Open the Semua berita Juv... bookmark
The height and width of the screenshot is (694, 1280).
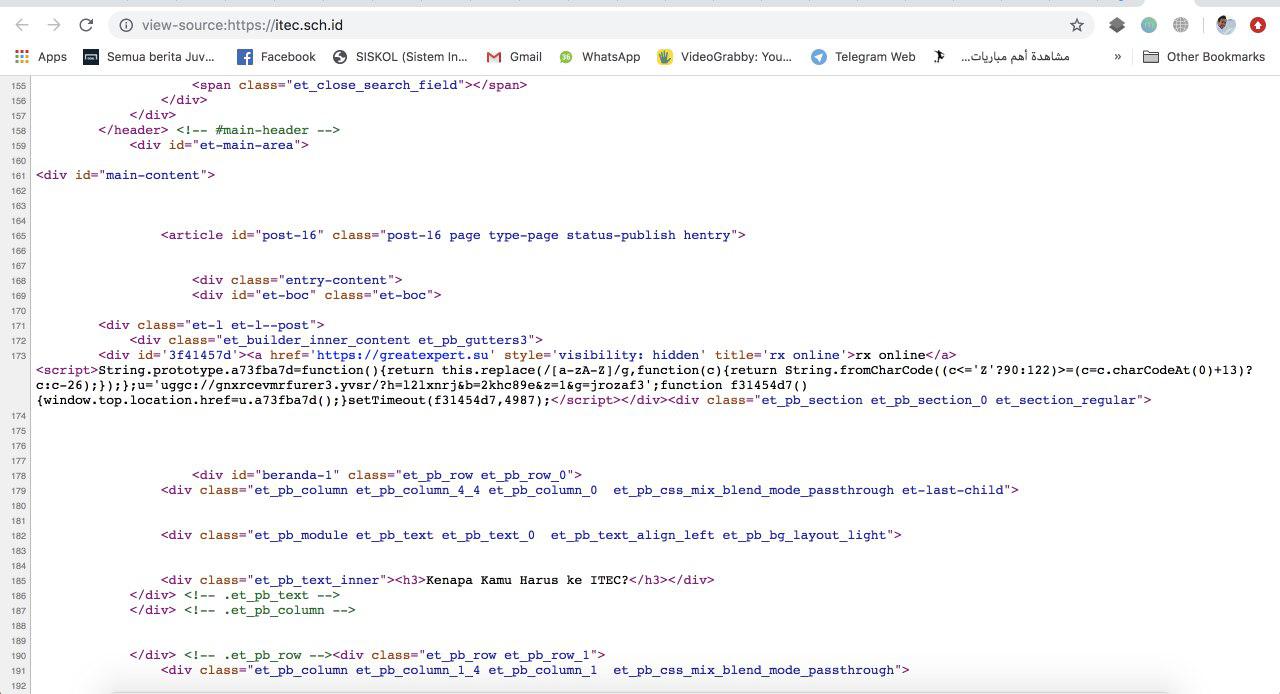coord(147,57)
